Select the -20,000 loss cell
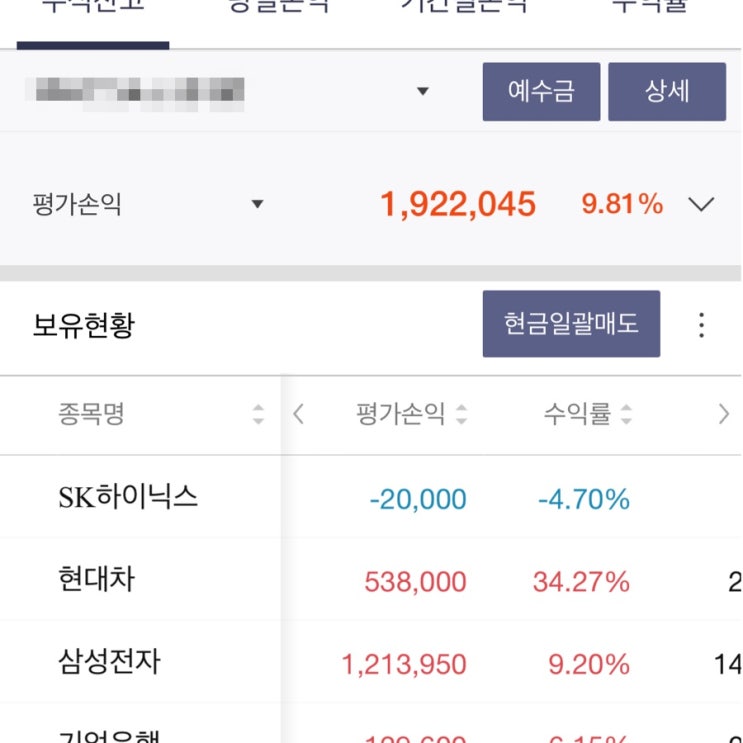743x743 pixels. click(418, 499)
